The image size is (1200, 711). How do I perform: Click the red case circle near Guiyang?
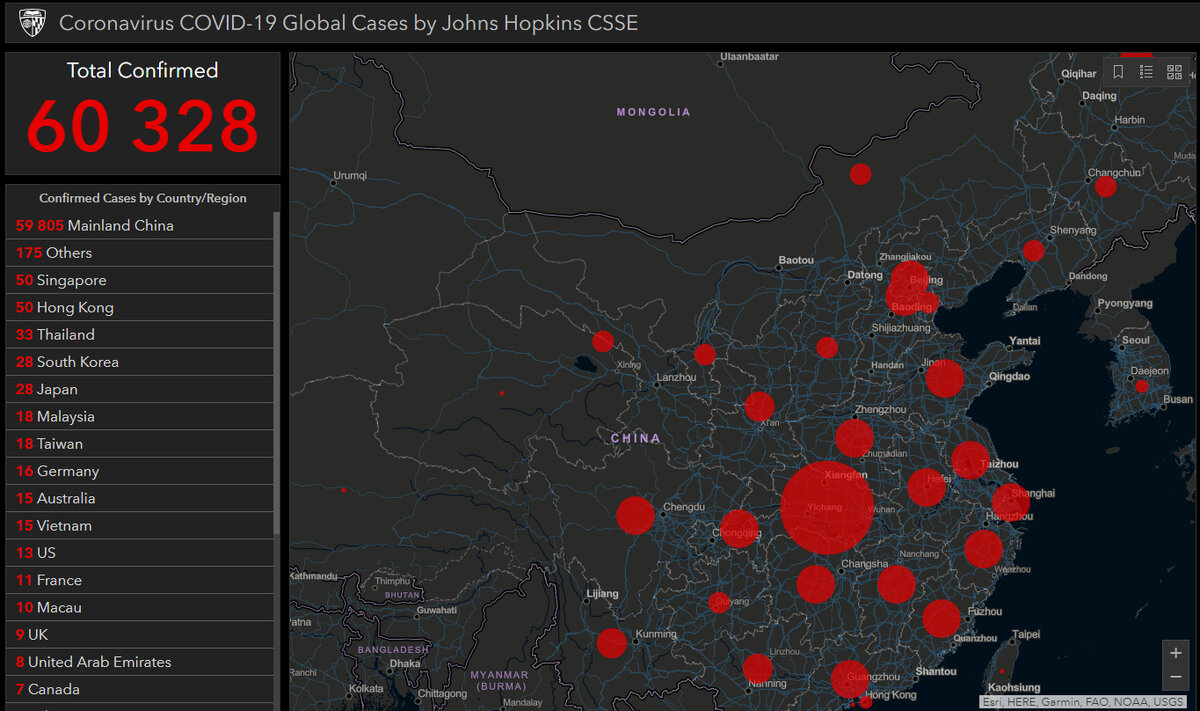click(x=718, y=602)
